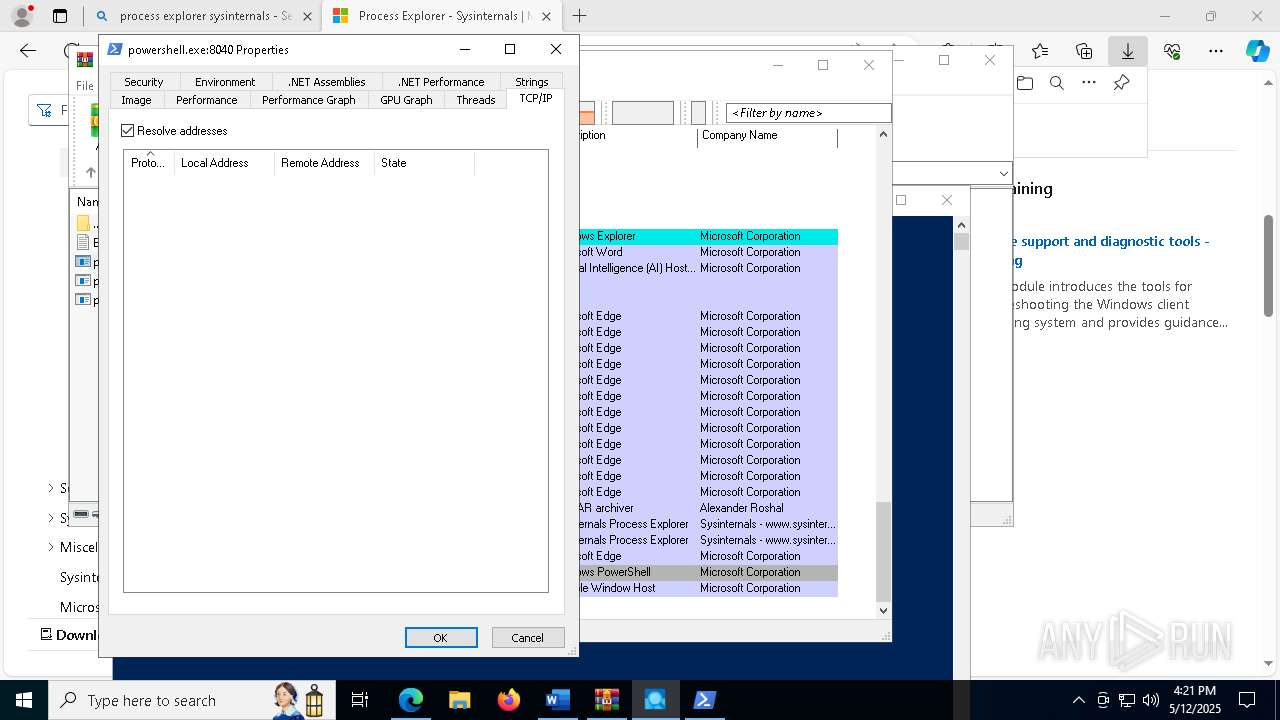The width and height of the screenshot is (1280, 720).
Task: Open volume control in system tray
Action: tap(1151, 700)
